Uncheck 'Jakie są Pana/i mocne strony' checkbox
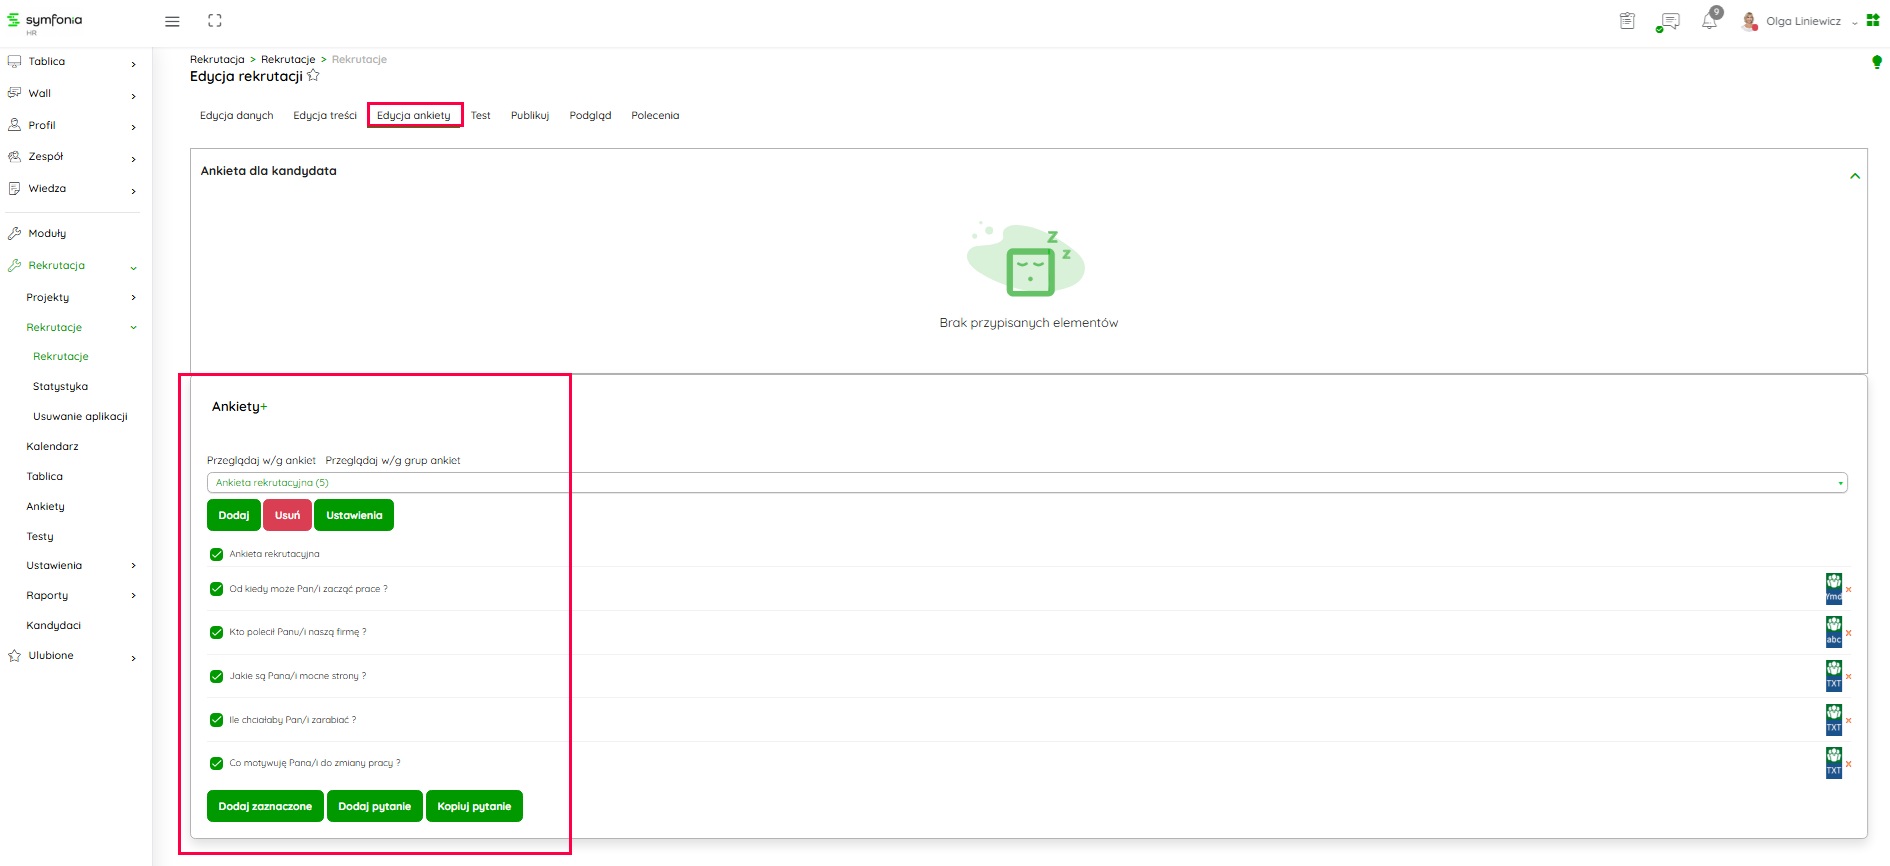 (x=216, y=676)
